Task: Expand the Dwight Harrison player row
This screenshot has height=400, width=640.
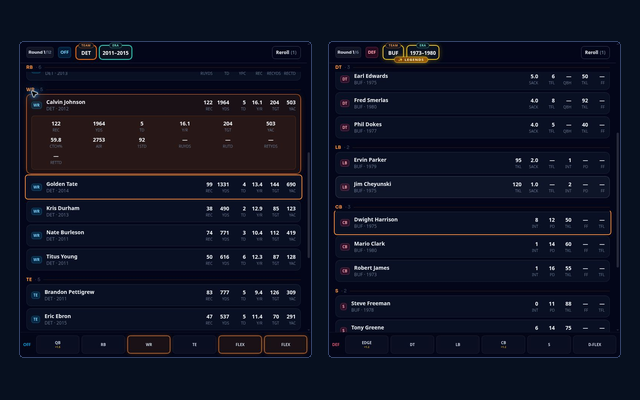Action: (472, 222)
